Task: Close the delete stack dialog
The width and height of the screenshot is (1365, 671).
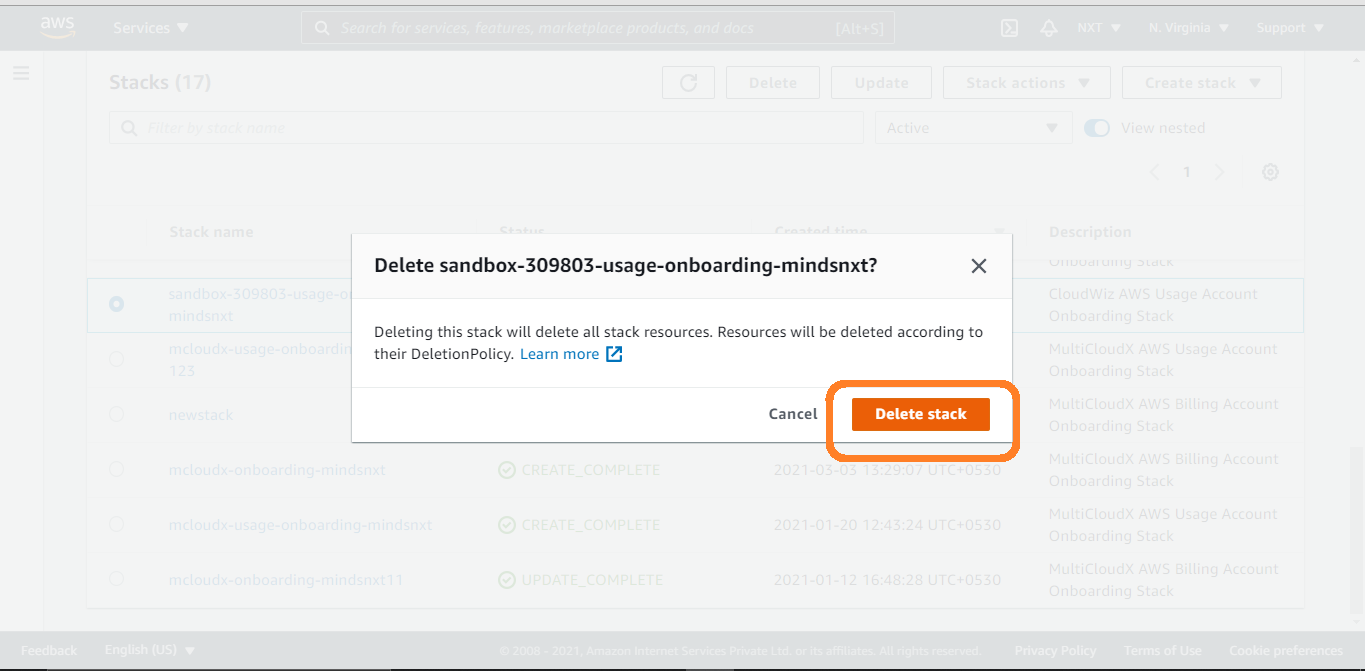Action: click(x=979, y=266)
